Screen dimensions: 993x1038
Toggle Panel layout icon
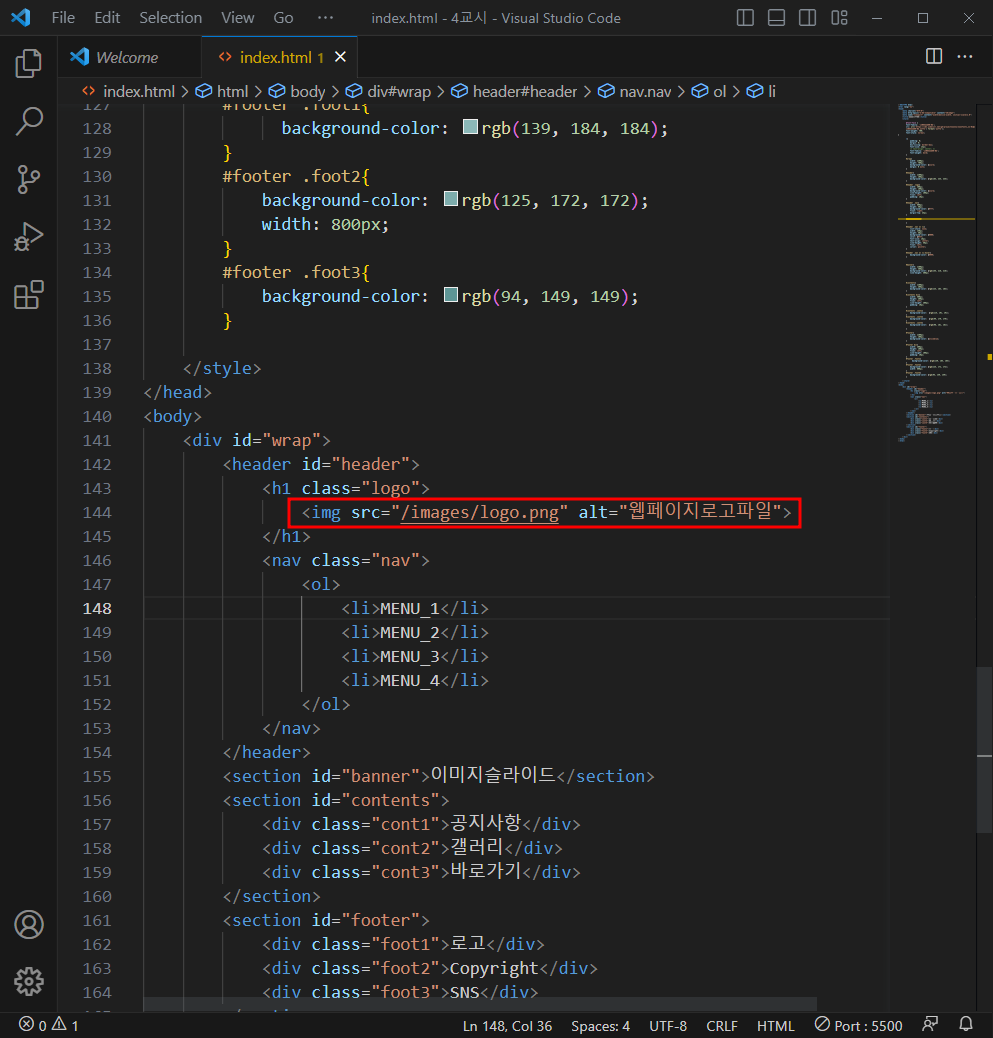[777, 18]
